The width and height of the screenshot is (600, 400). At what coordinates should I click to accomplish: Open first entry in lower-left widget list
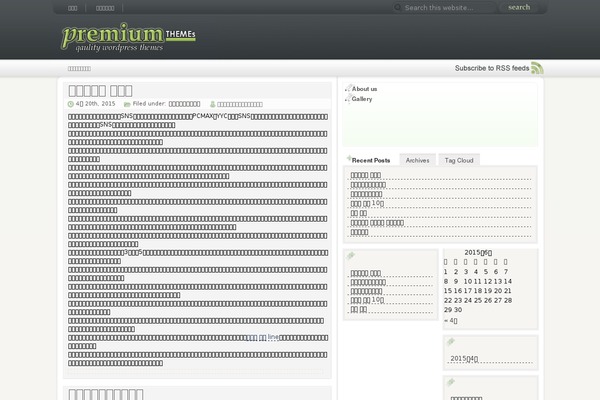365,273
